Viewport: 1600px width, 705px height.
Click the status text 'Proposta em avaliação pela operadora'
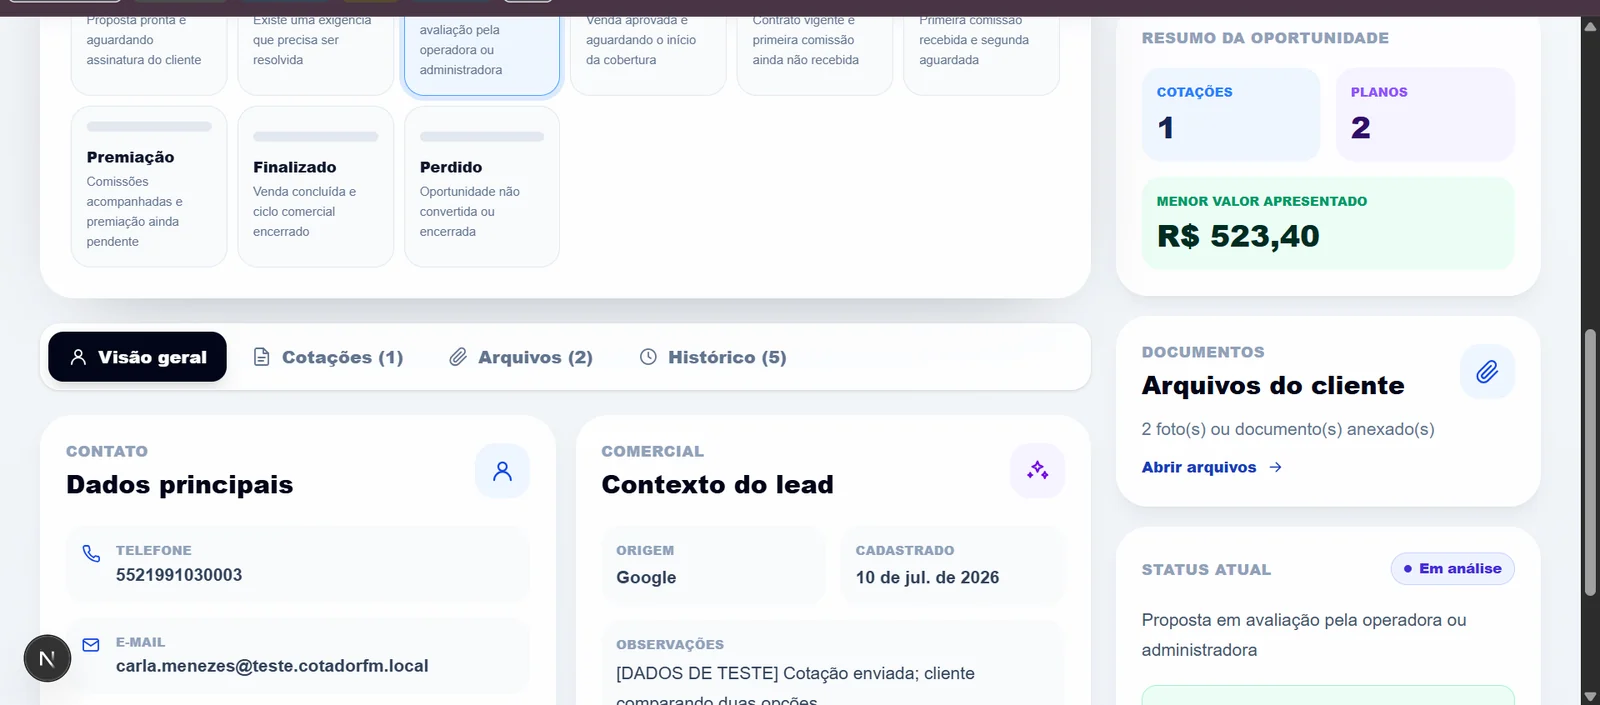pyautogui.click(x=1304, y=634)
